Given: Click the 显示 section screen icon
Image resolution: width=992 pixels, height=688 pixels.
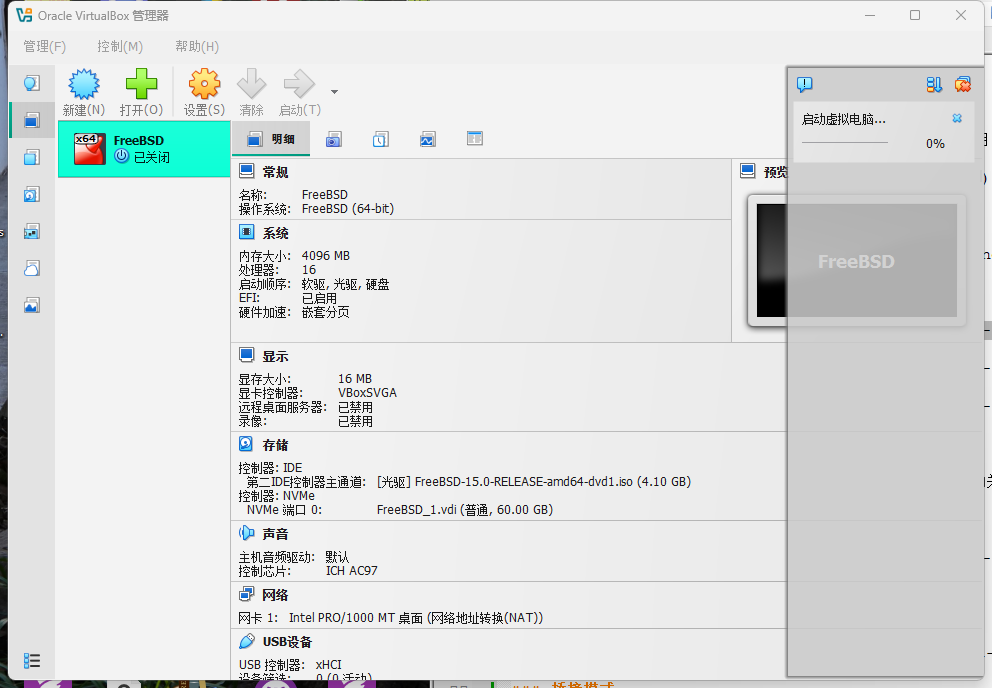Looking at the screenshot, I should [x=247, y=355].
